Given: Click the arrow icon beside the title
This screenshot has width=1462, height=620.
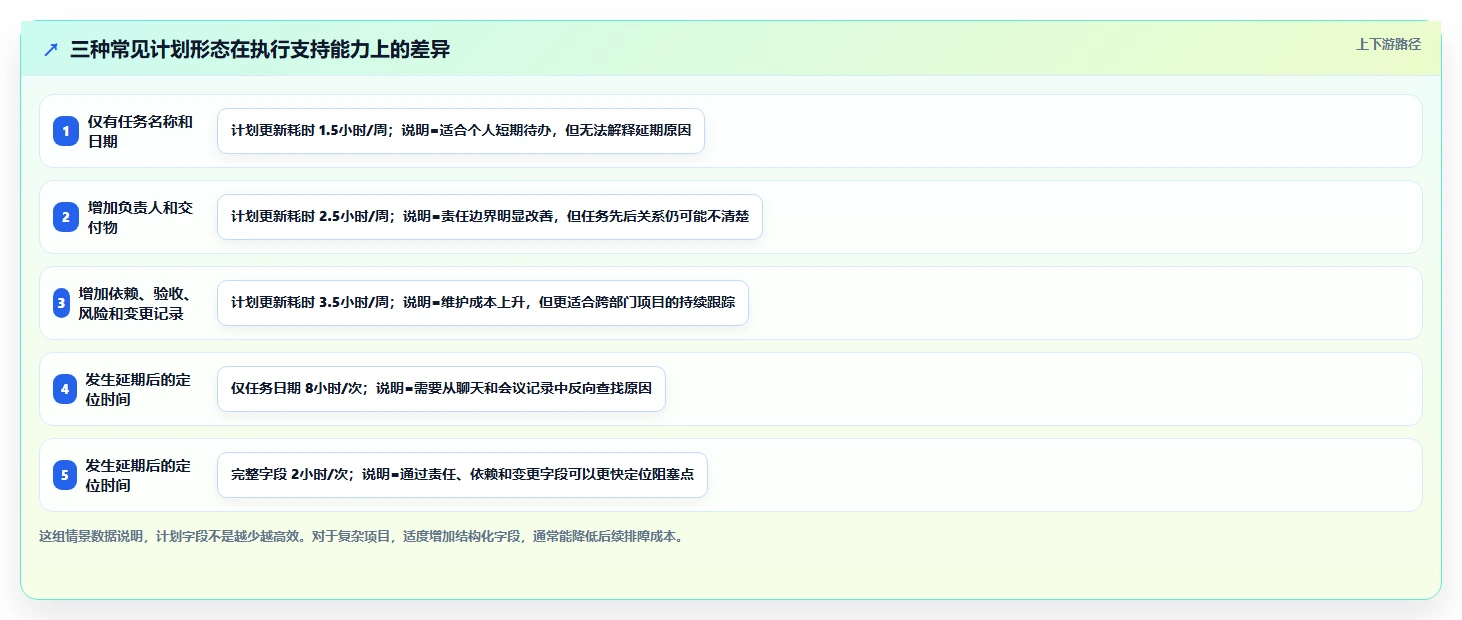Looking at the screenshot, I should point(51,50).
